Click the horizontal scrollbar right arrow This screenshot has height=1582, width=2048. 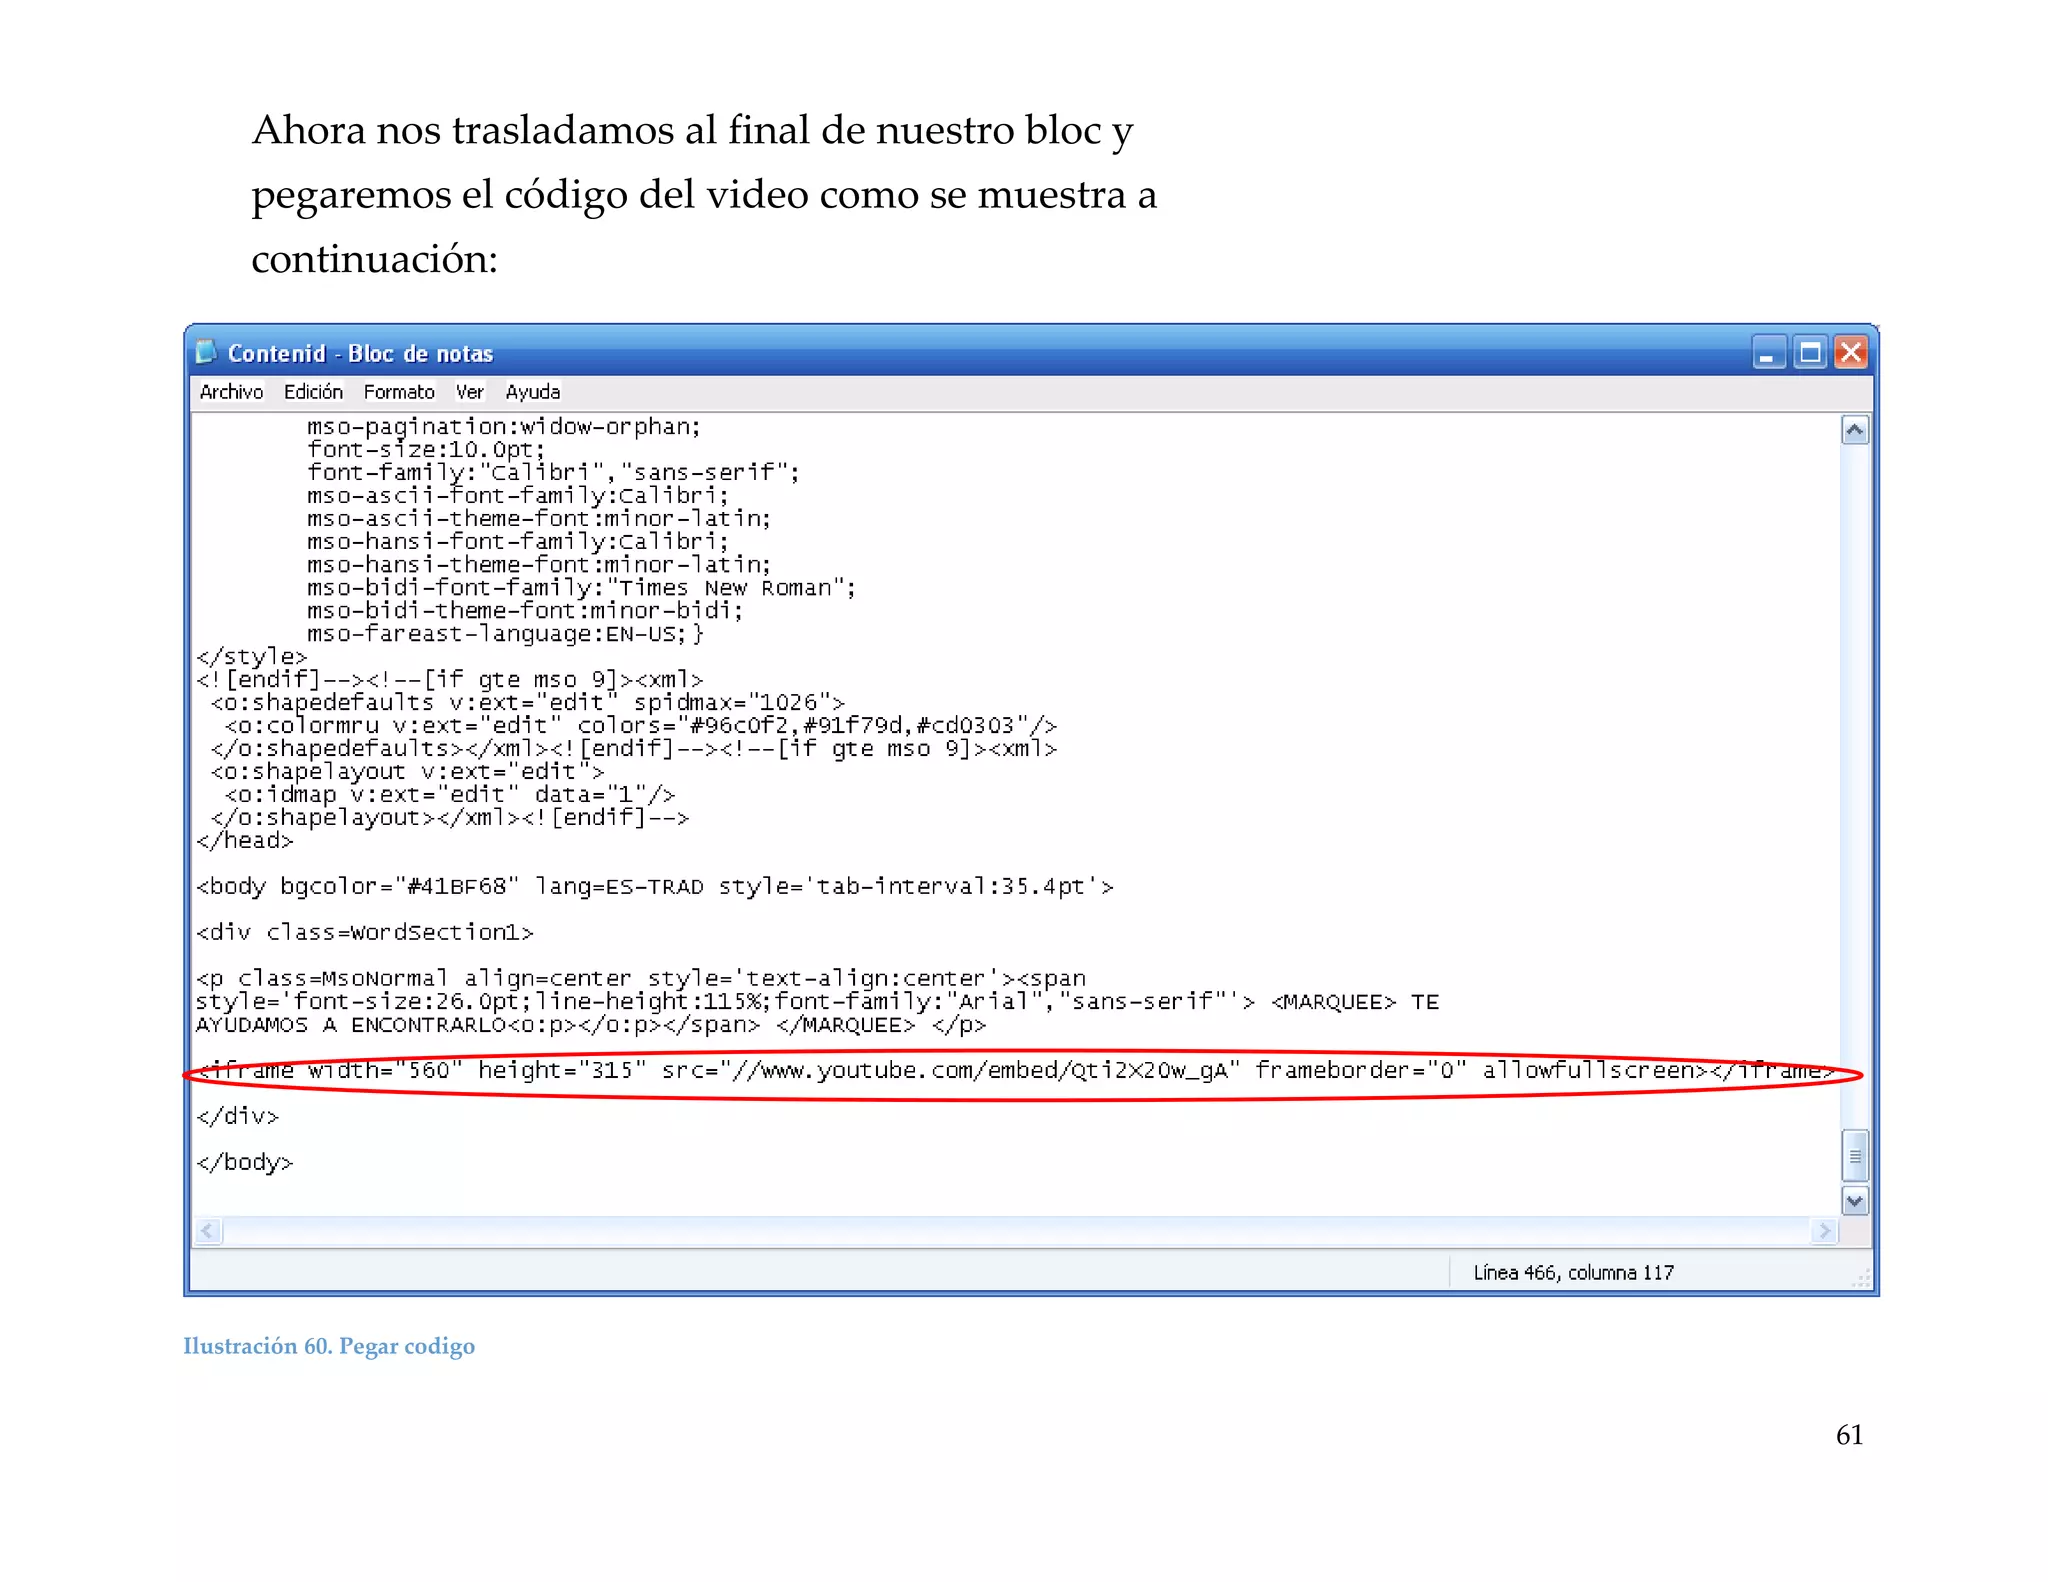1825,1231
